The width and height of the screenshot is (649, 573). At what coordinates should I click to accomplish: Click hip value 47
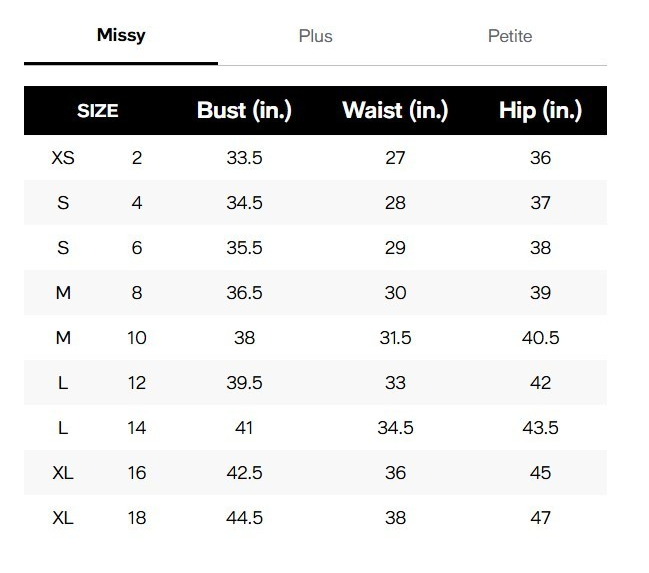click(x=540, y=518)
